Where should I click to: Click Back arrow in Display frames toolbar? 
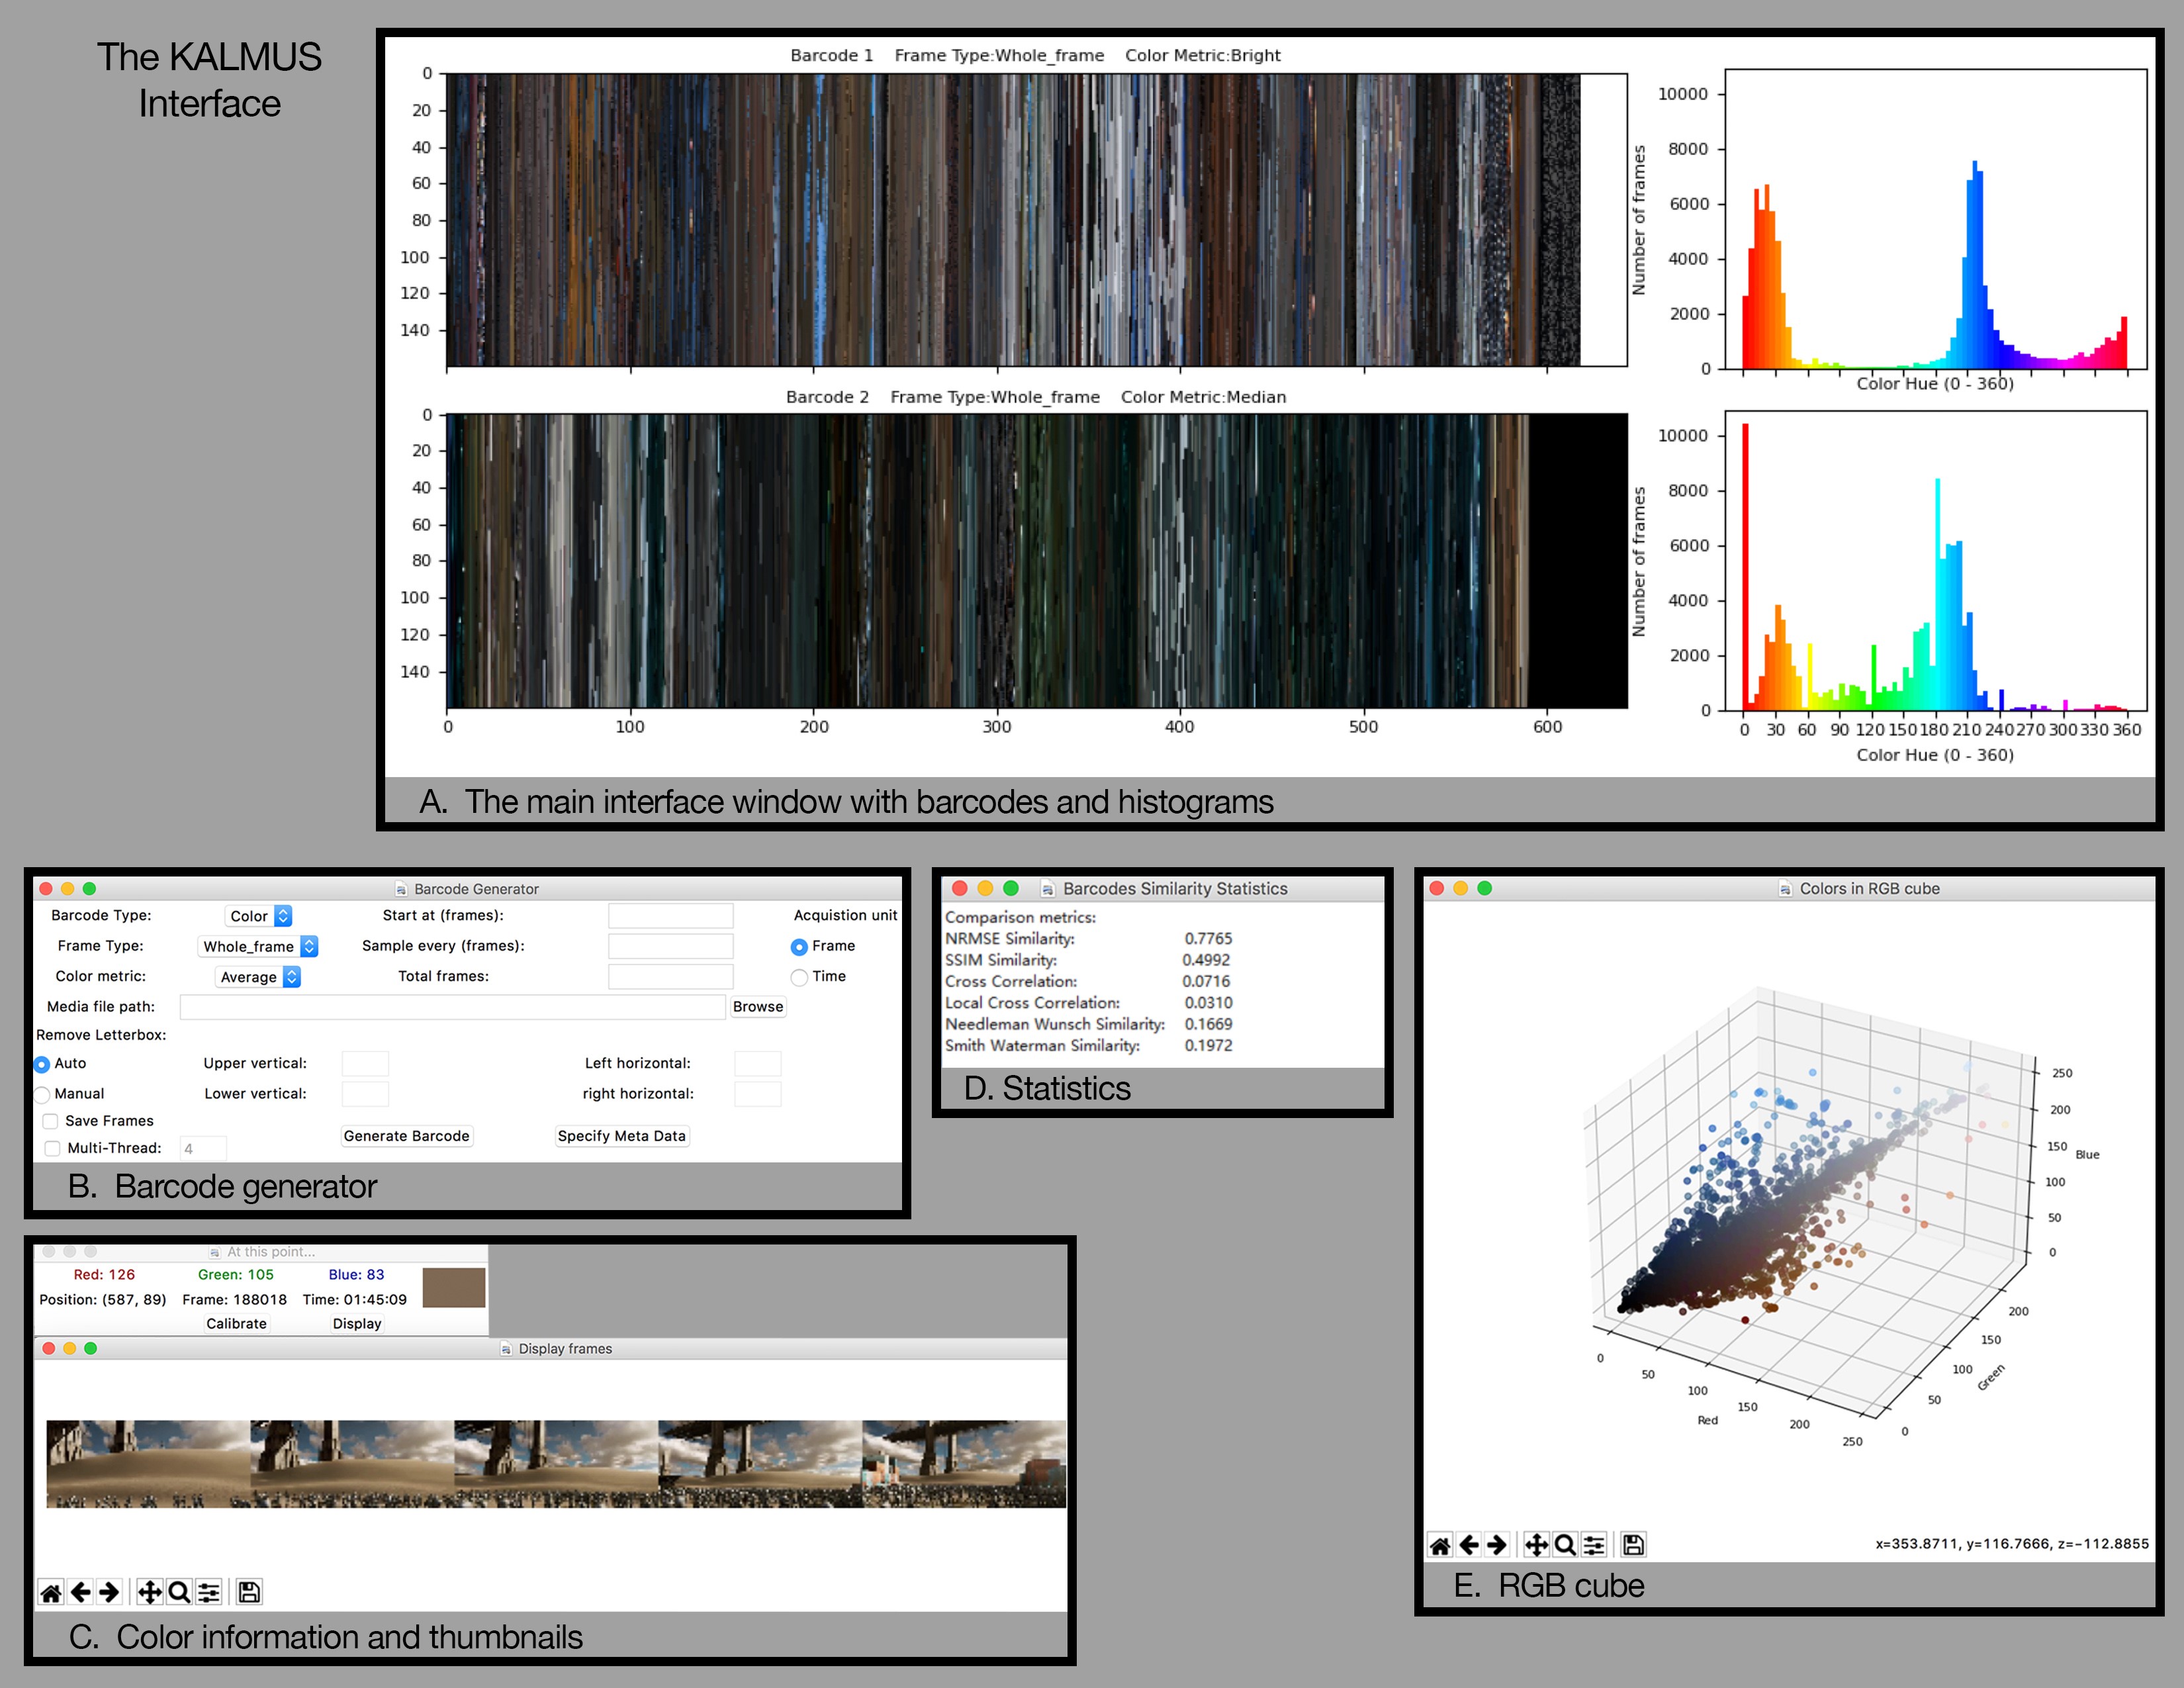pyautogui.click(x=81, y=1592)
